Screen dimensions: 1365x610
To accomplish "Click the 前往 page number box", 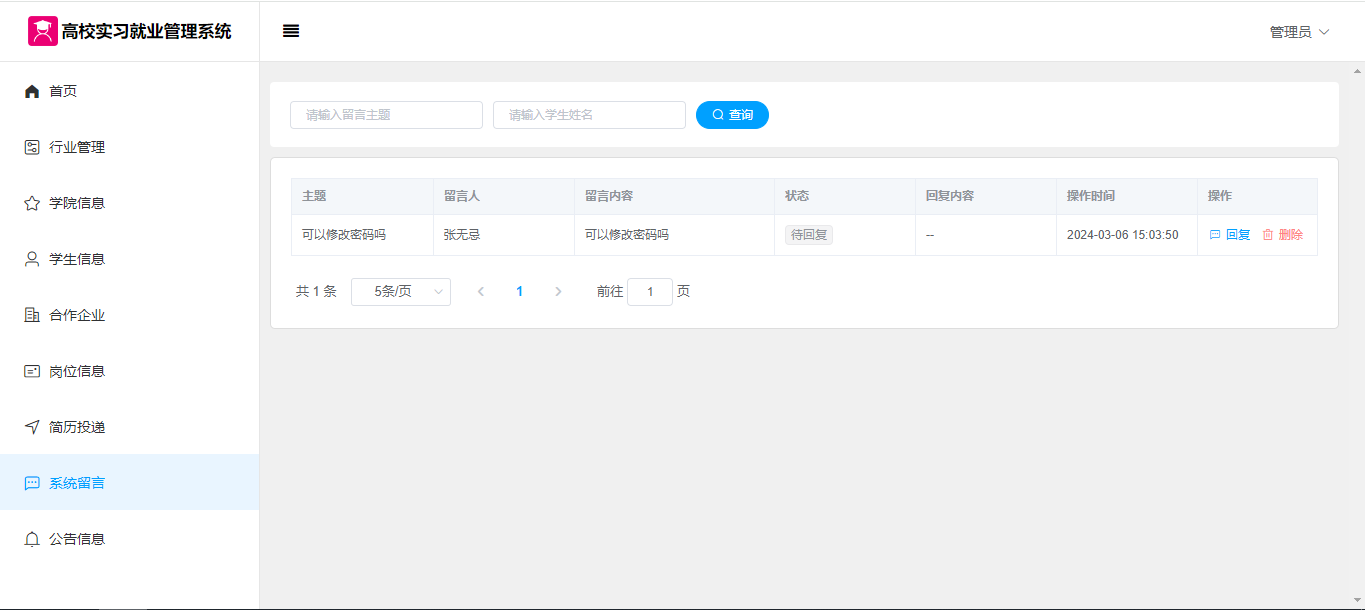I will [x=650, y=292].
